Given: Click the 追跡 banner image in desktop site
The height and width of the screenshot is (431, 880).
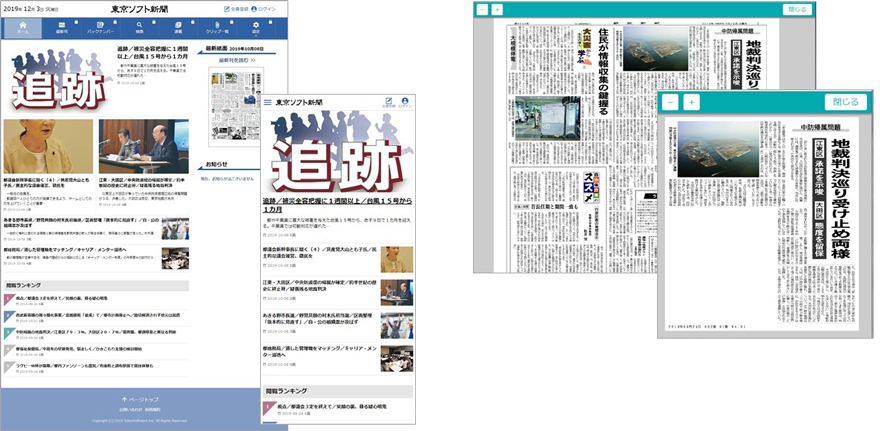Looking at the screenshot, I should click(59, 79).
